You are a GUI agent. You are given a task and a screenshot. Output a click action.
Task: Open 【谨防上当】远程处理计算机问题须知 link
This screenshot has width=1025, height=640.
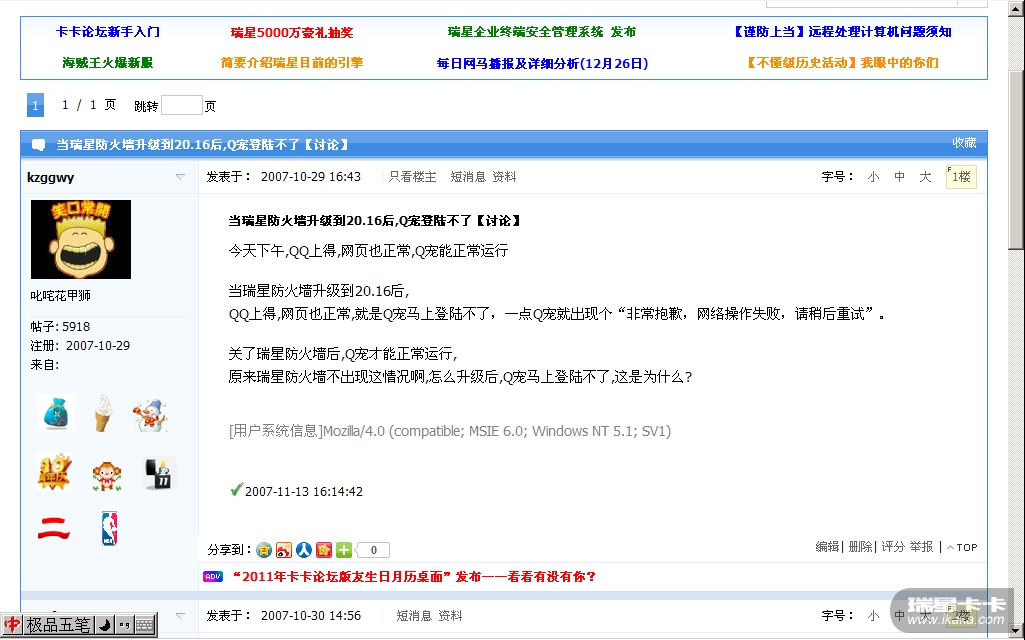(843, 31)
